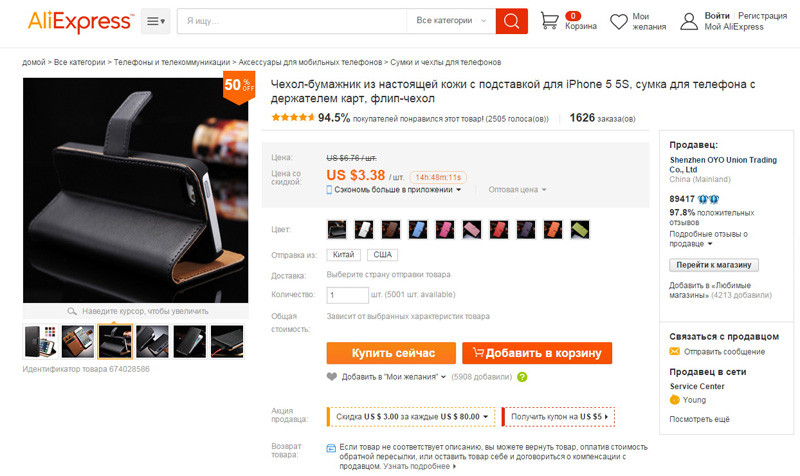Click the quantity input field

point(347,295)
